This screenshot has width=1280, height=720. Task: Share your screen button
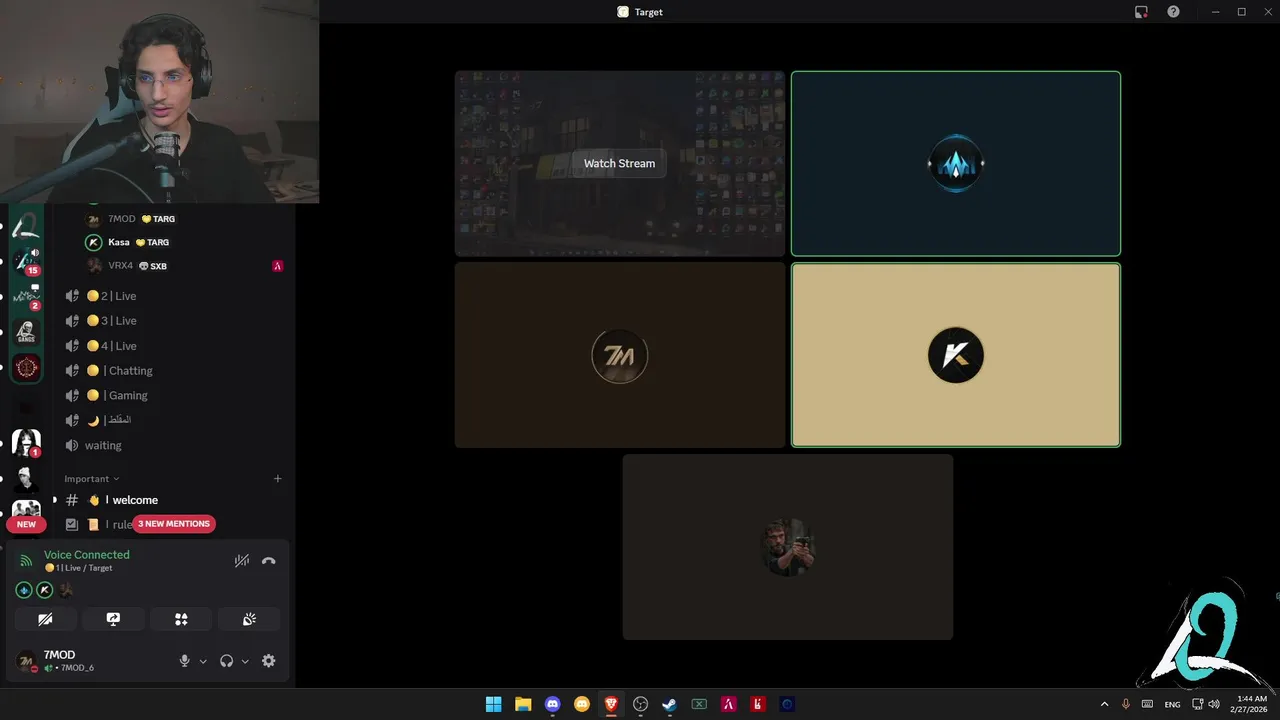tap(113, 619)
